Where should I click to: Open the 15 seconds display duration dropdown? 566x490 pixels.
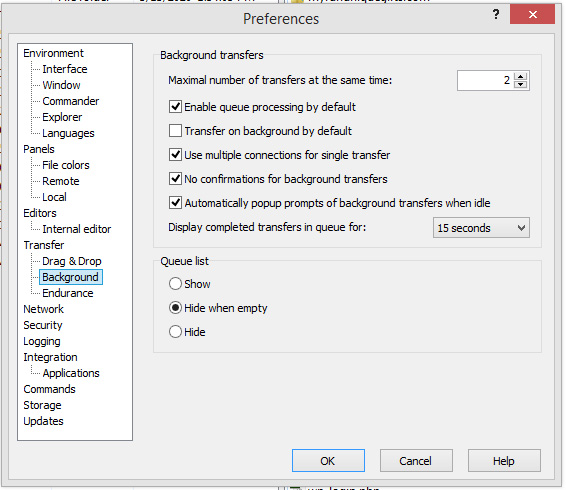(x=481, y=227)
